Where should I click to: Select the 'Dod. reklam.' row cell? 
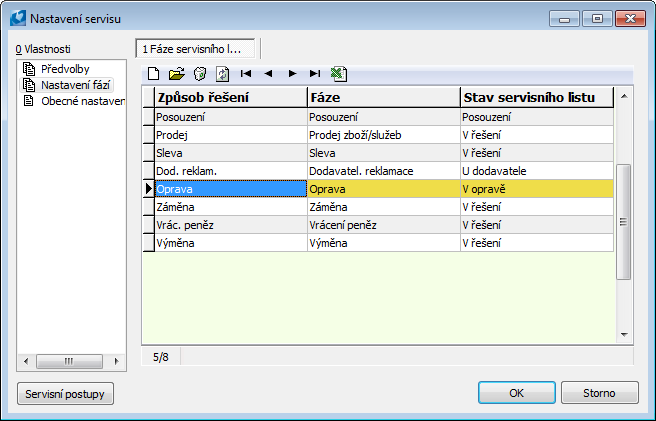click(231, 171)
